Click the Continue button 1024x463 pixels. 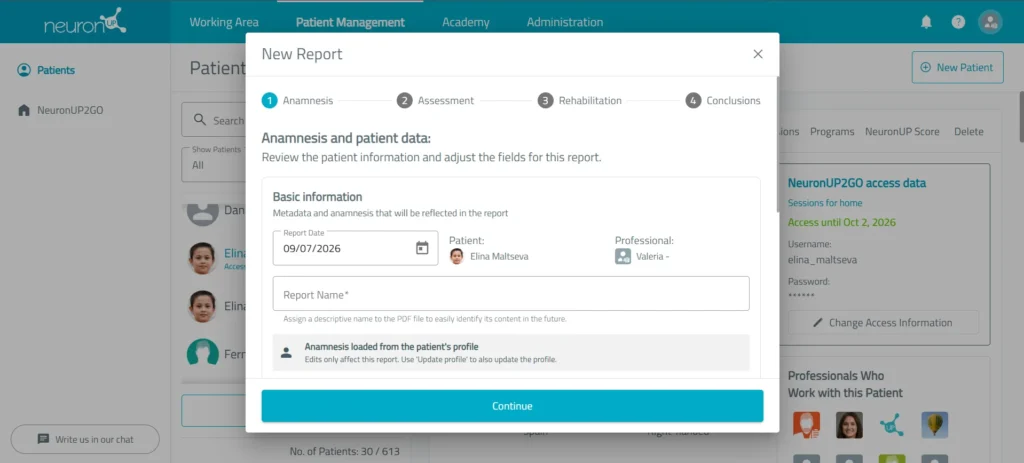(x=512, y=406)
